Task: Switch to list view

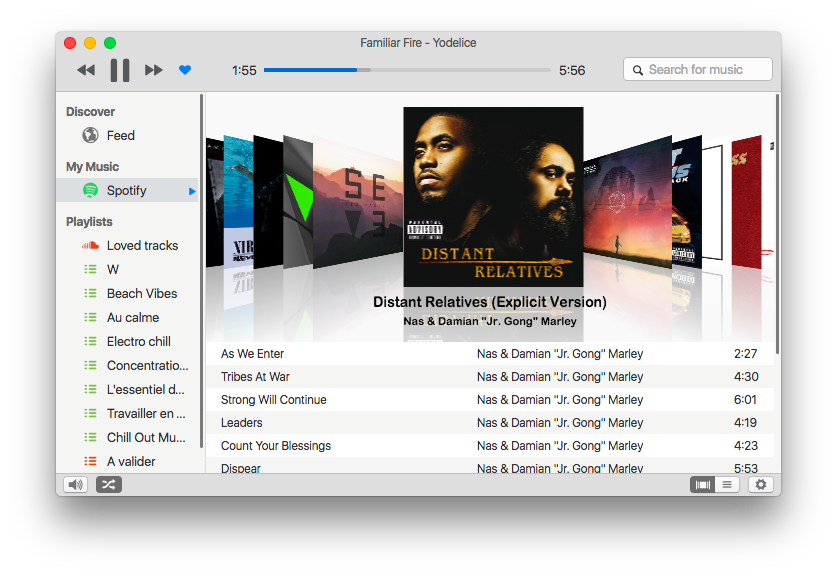Action: coord(727,485)
